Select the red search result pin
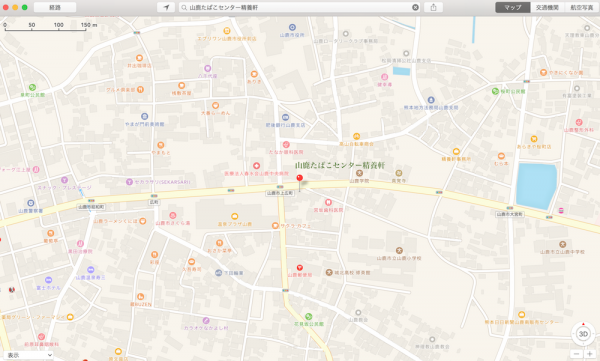This screenshot has height=361, width=600. click(300, 178)
